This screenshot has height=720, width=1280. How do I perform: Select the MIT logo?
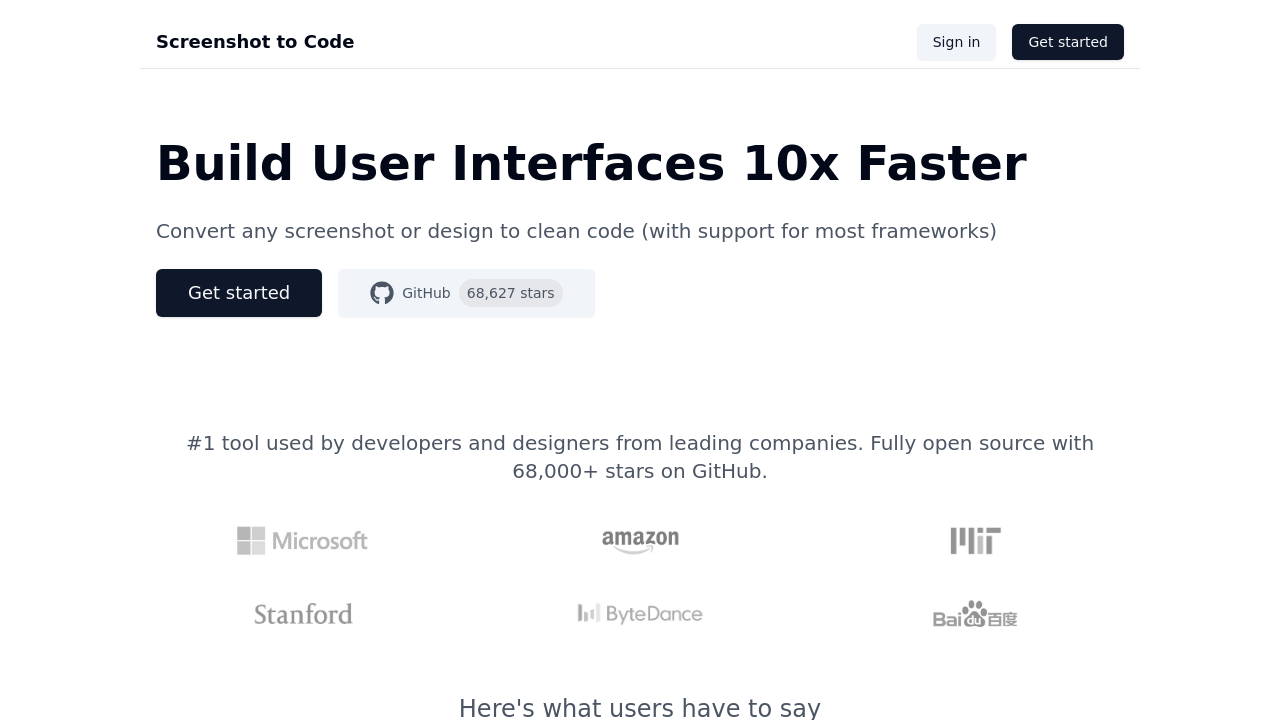coord(975,540)
